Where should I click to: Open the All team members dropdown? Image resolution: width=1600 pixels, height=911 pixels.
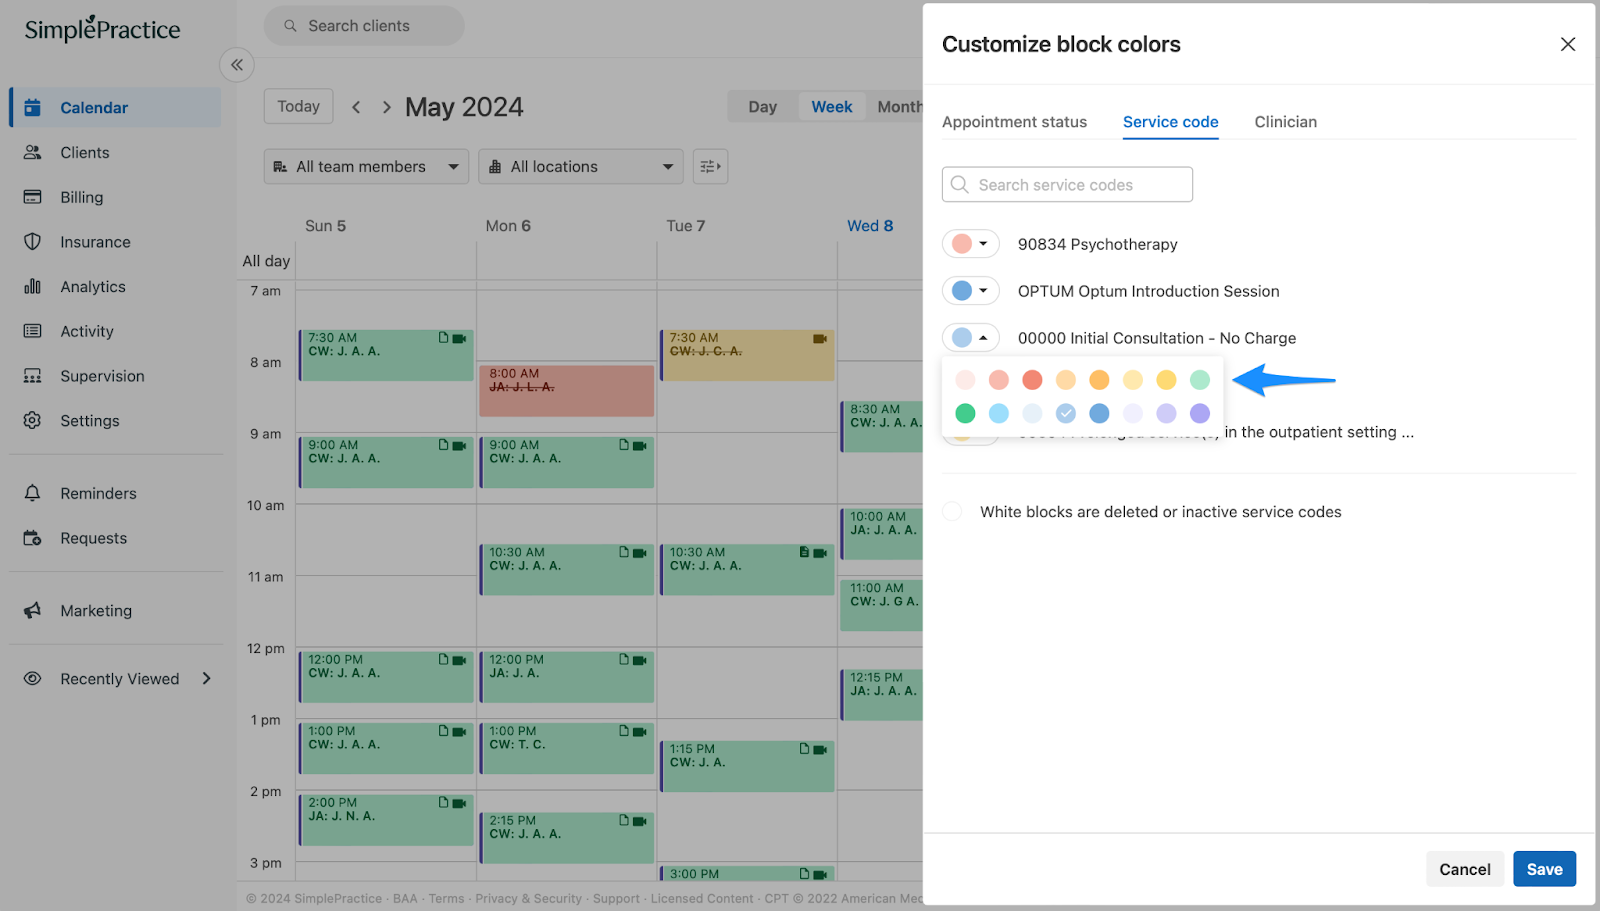pyautogui.click(x=366, y=167)
